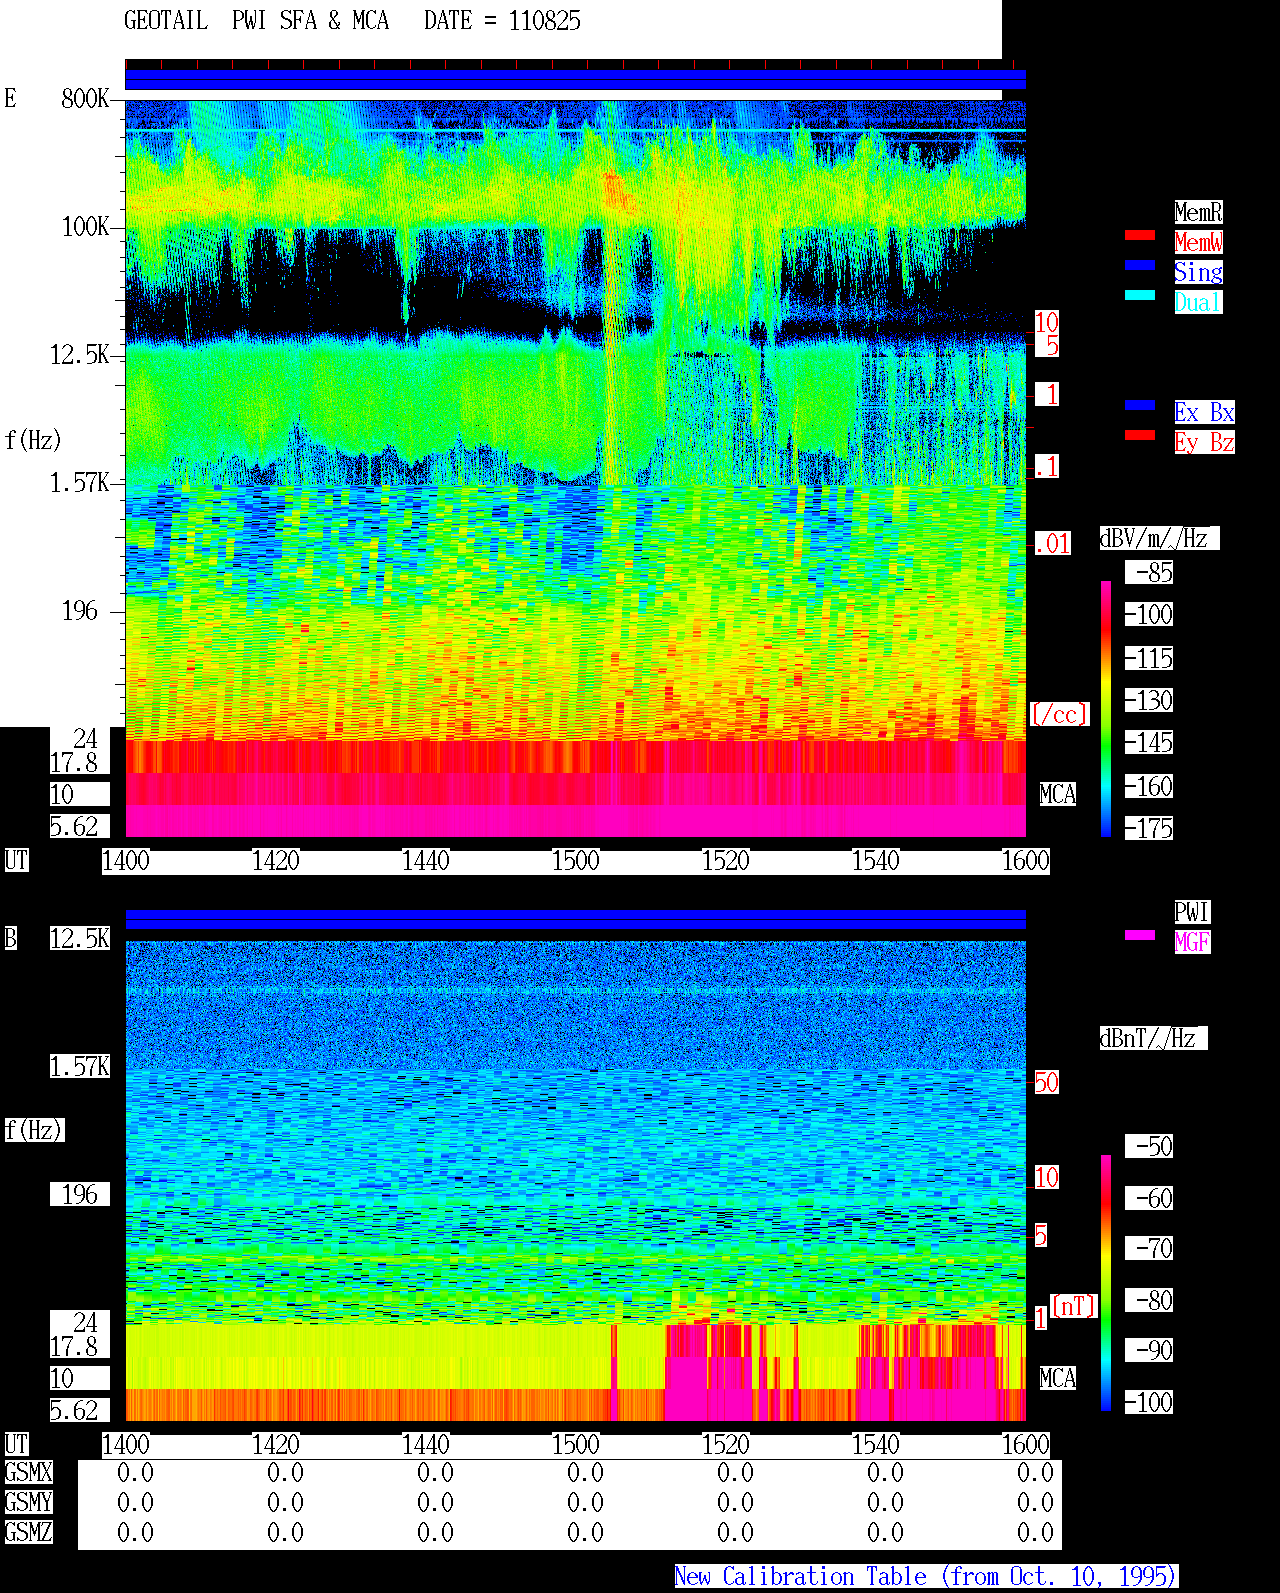Click the dBV/m/√Hz color scale bar
The image size is (1280, 1593).
[1106, 708]
